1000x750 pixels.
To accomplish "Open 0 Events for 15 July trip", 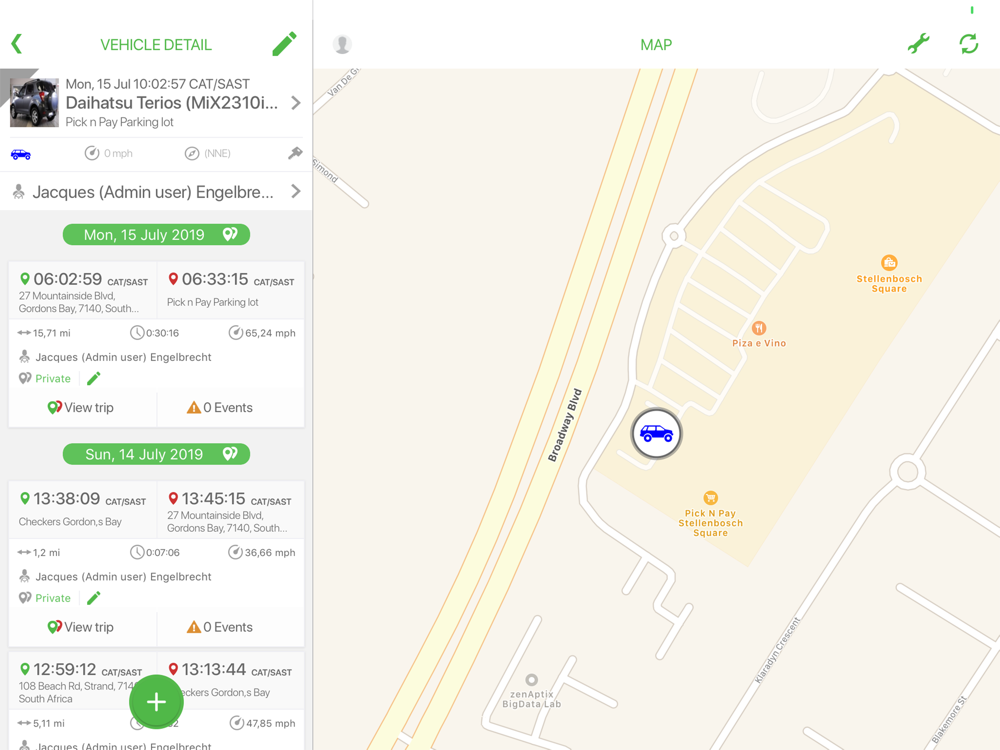I will (x=220, y=408).
